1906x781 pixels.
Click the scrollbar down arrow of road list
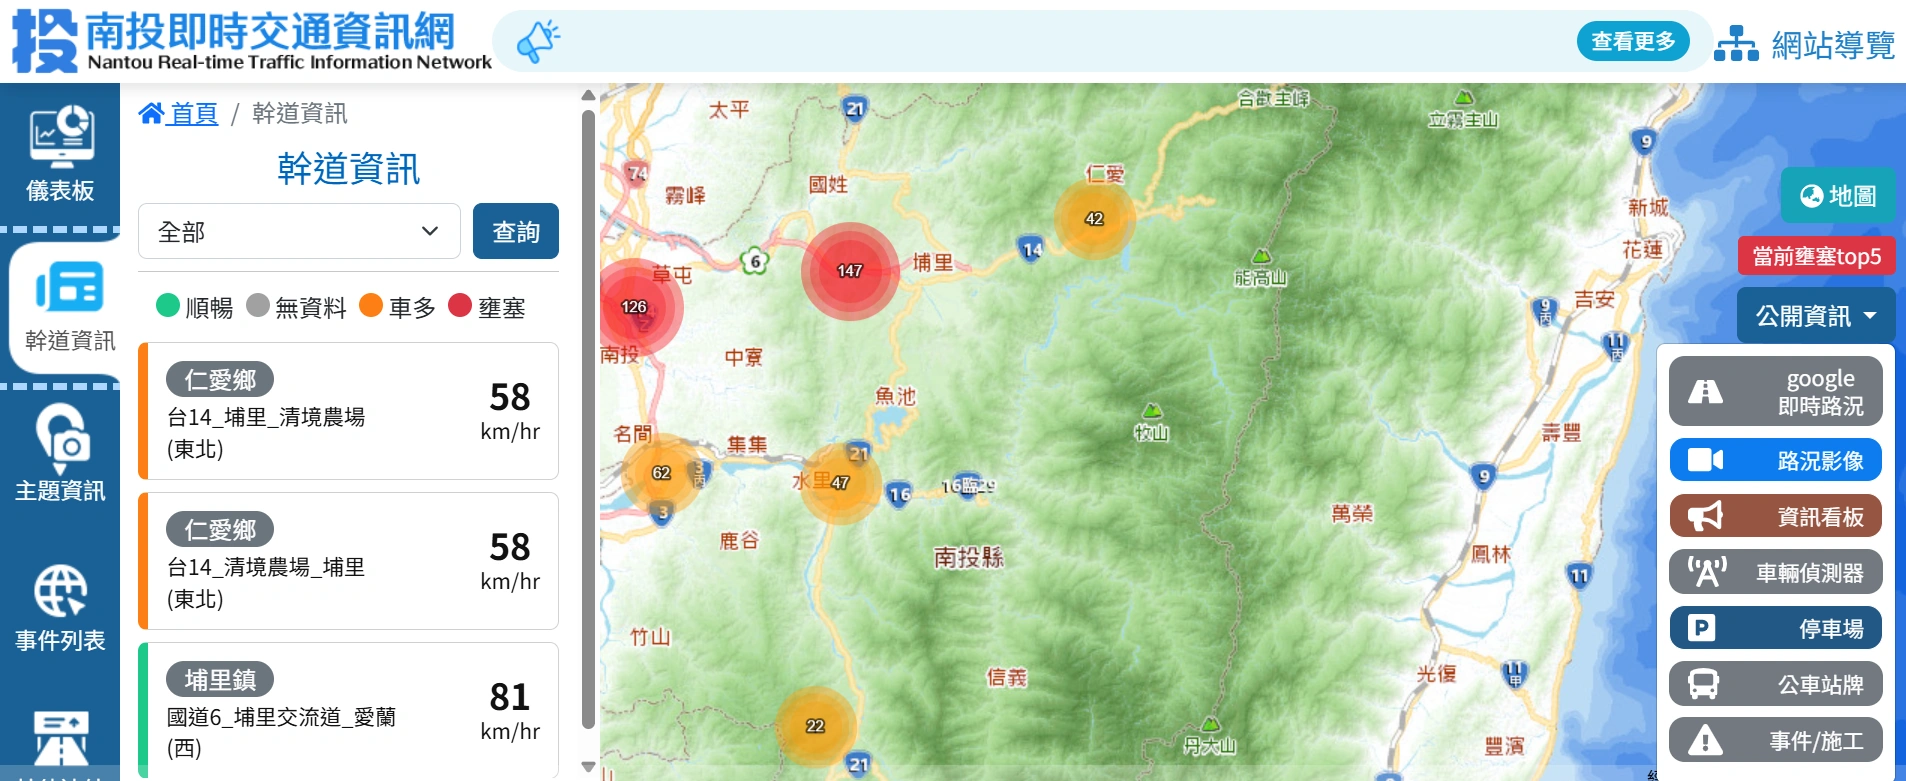coord(589,767)
